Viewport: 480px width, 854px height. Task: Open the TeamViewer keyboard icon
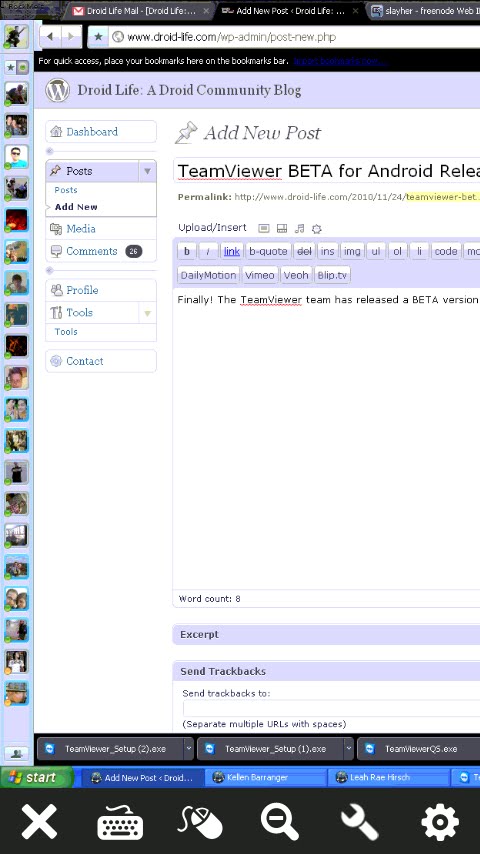pyautogui.click(x=120, y=822)
